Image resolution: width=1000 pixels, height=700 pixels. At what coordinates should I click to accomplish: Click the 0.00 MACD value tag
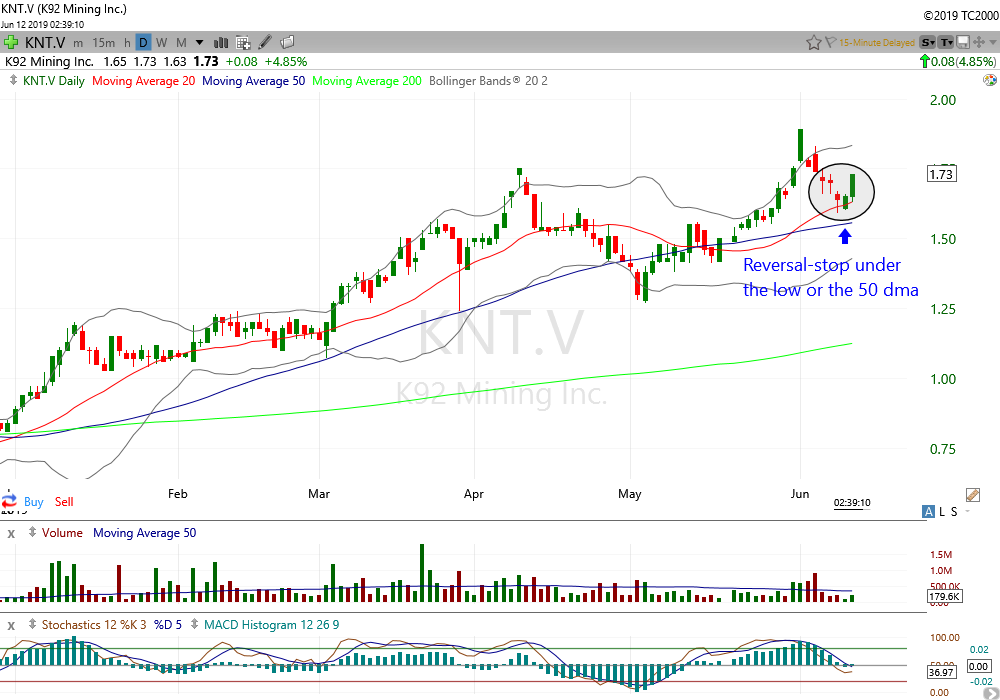tap(978, 666)
